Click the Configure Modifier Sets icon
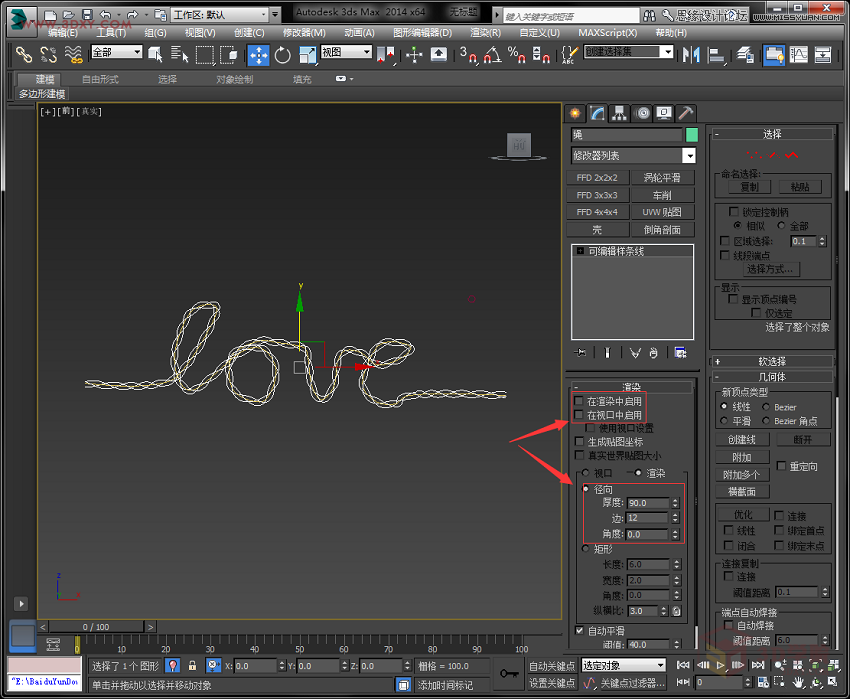 coord(680,353)
